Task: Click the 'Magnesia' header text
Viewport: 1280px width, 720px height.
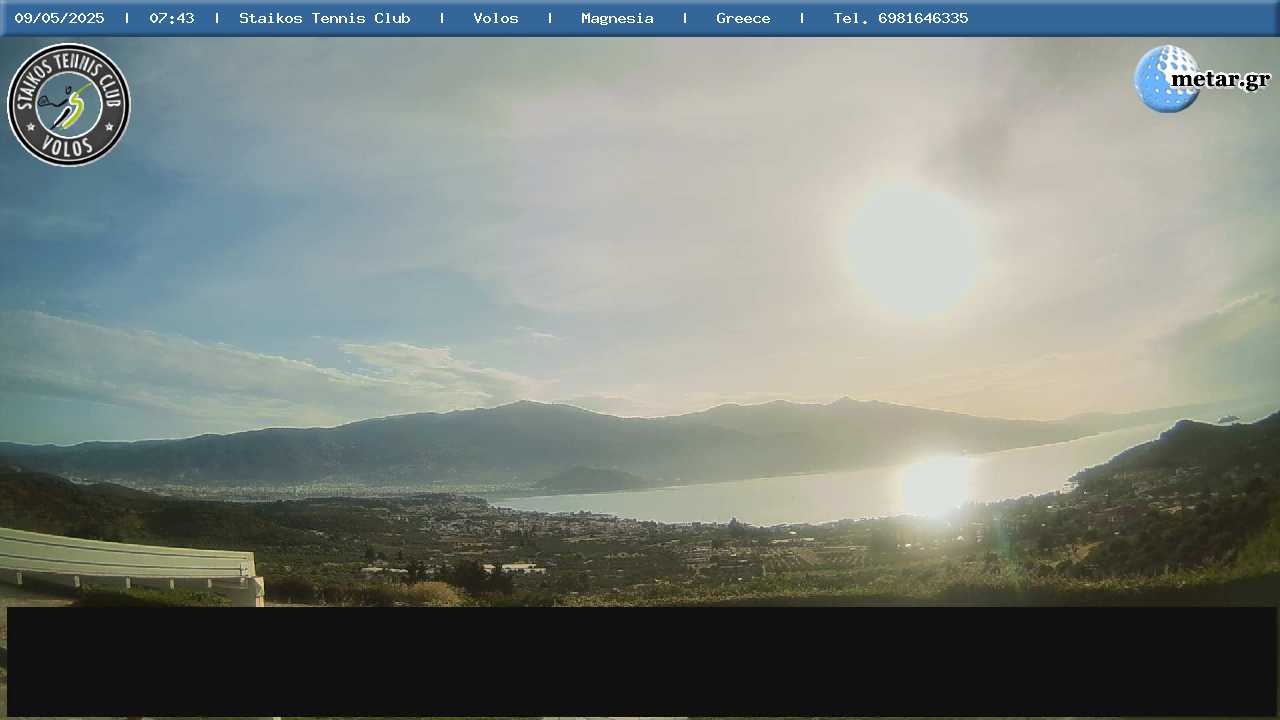Action: coord(617,18)
